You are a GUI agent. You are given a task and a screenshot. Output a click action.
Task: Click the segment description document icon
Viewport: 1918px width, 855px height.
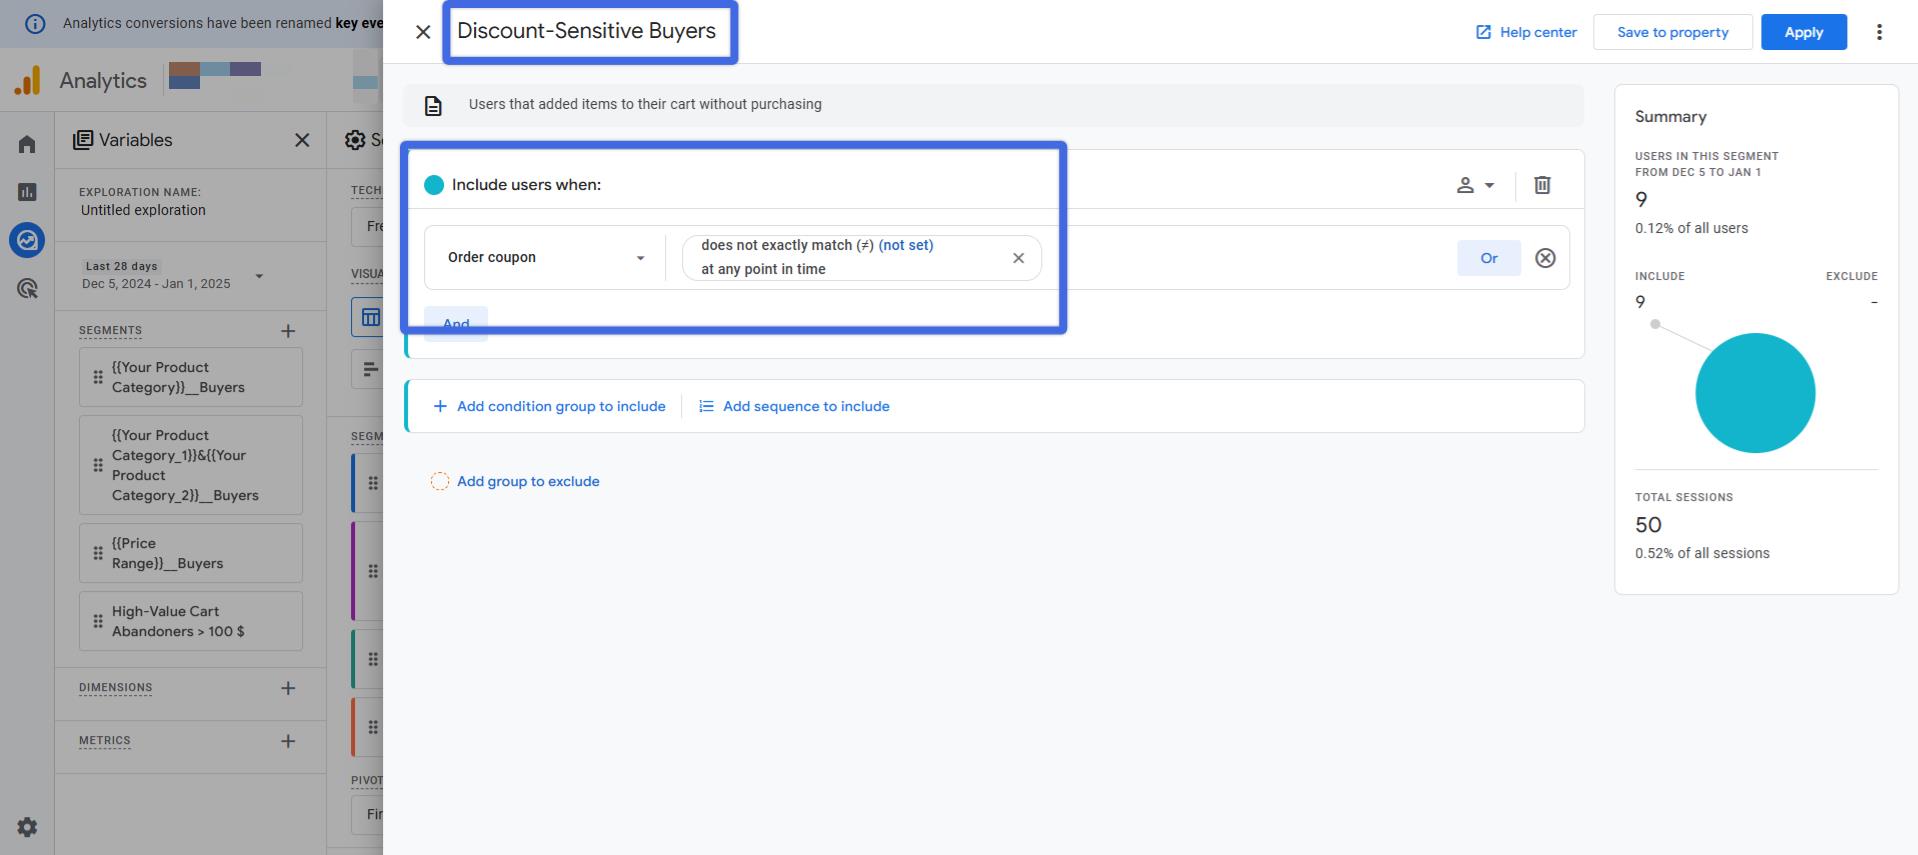tap(433, 105)
